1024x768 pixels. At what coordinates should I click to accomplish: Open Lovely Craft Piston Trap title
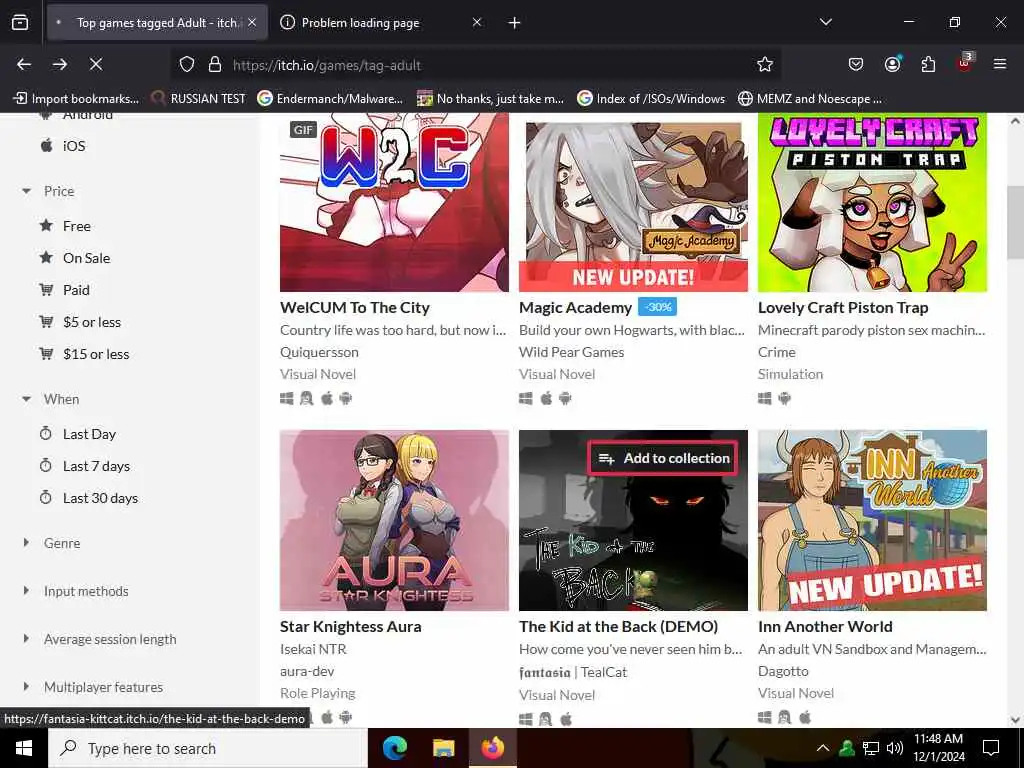pos(843,308)
